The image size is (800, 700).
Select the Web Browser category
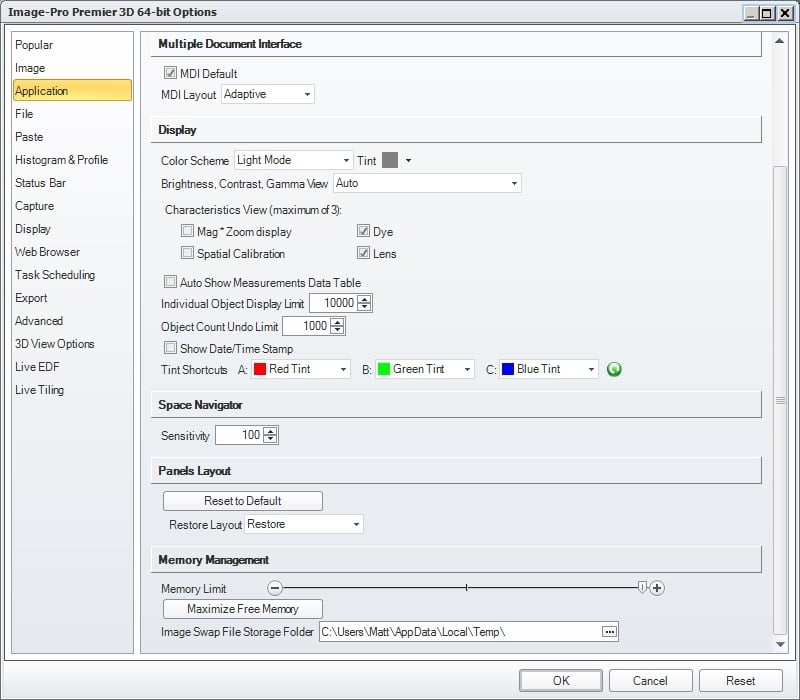click(72, 252)
